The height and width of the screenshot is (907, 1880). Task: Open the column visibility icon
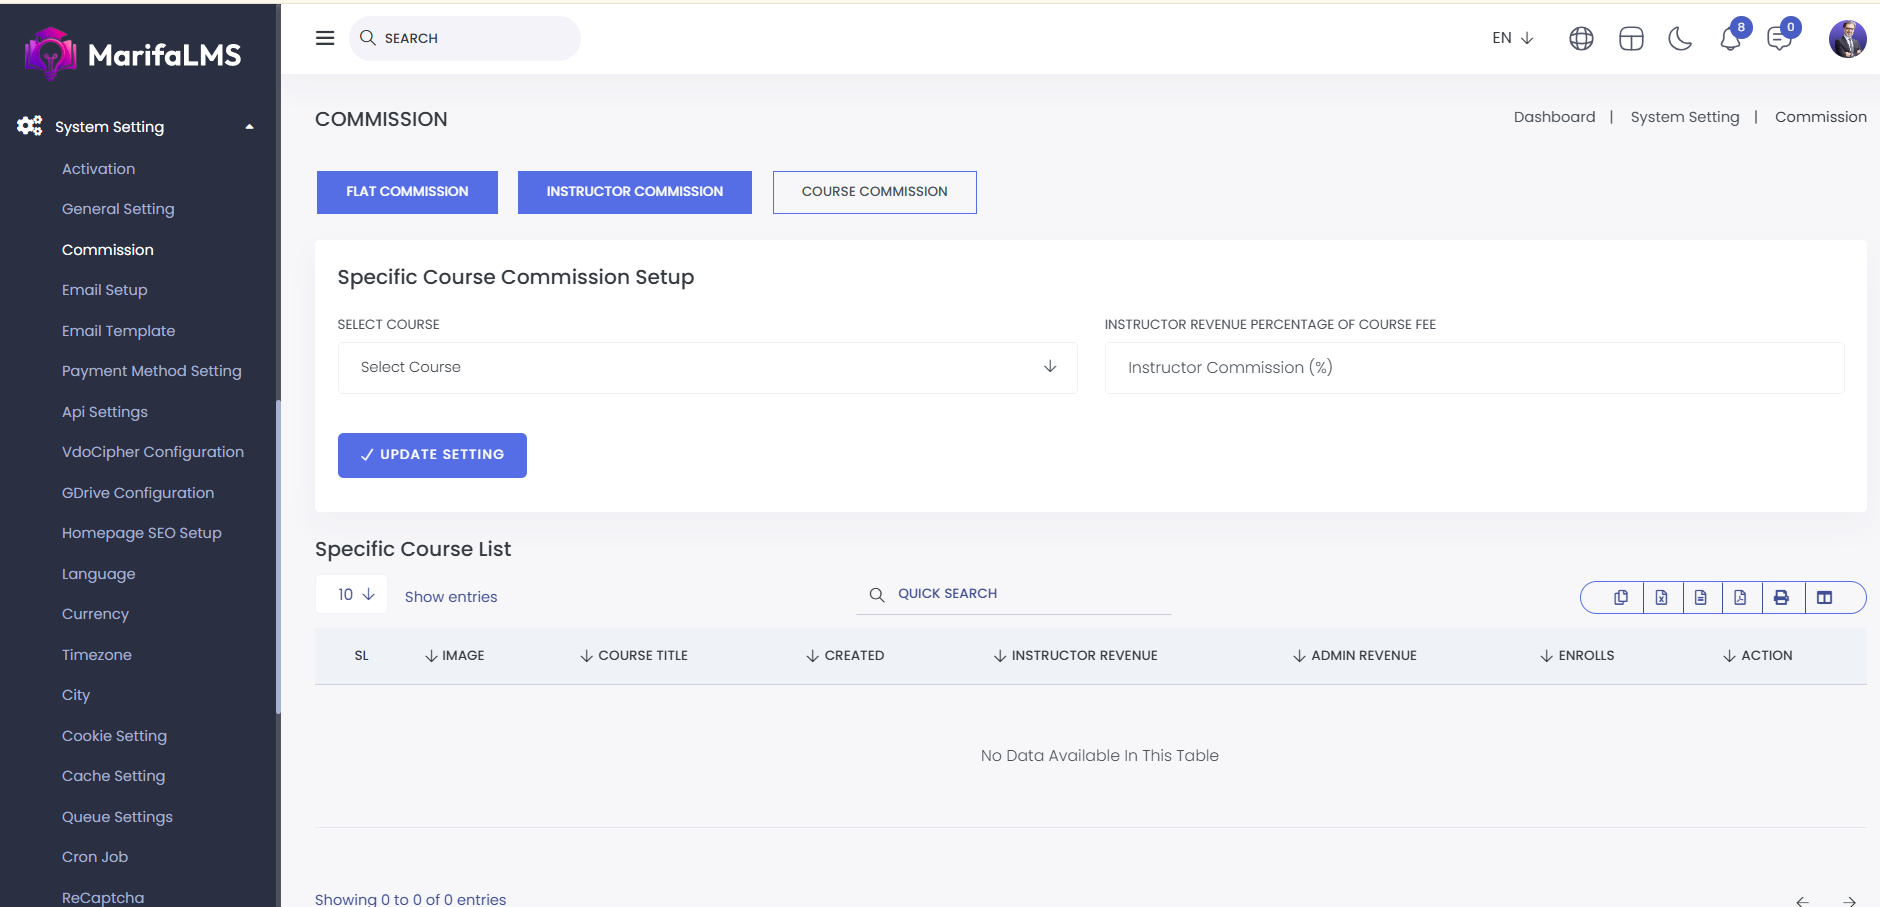coord(1824,598)
